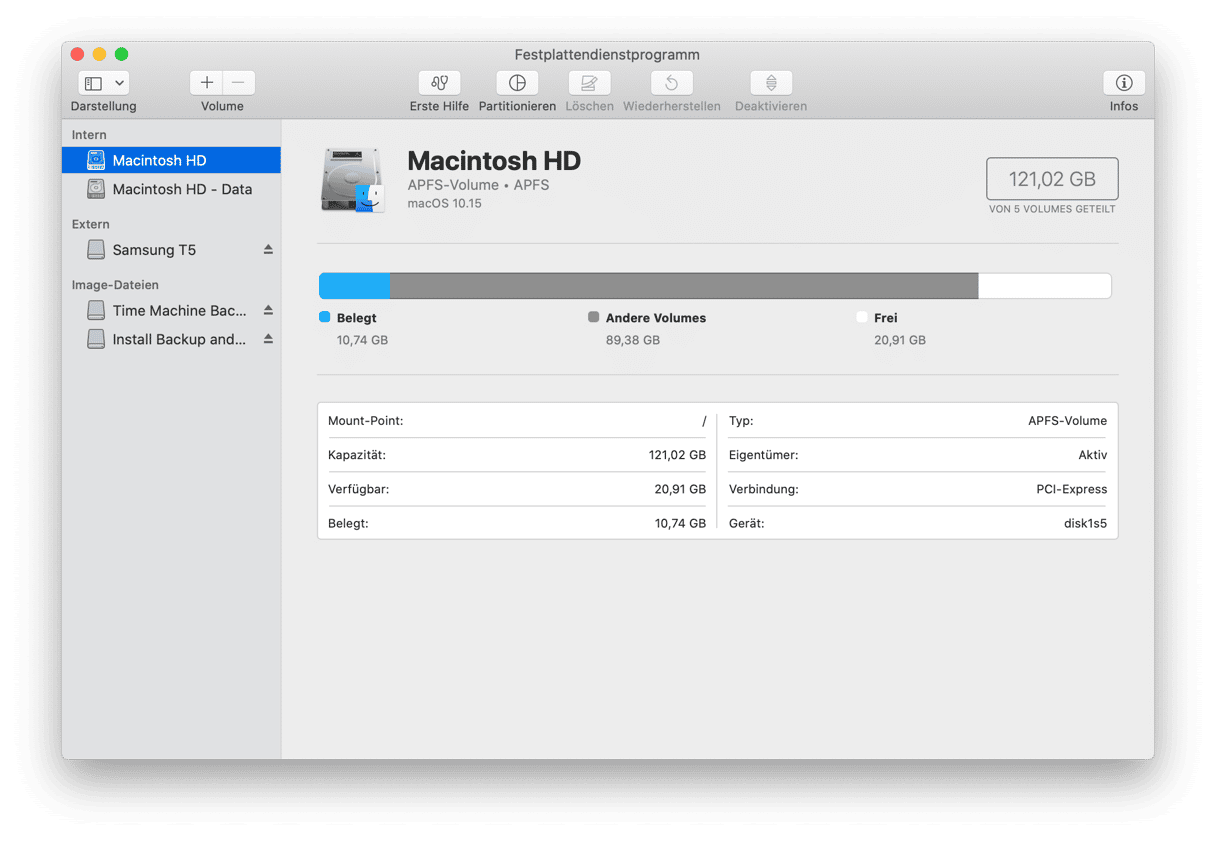This screenshot has width=1216, height=841.
Task: Click the Erste Hilfe stethoscope icon
Action: click(x=439, y=83)
